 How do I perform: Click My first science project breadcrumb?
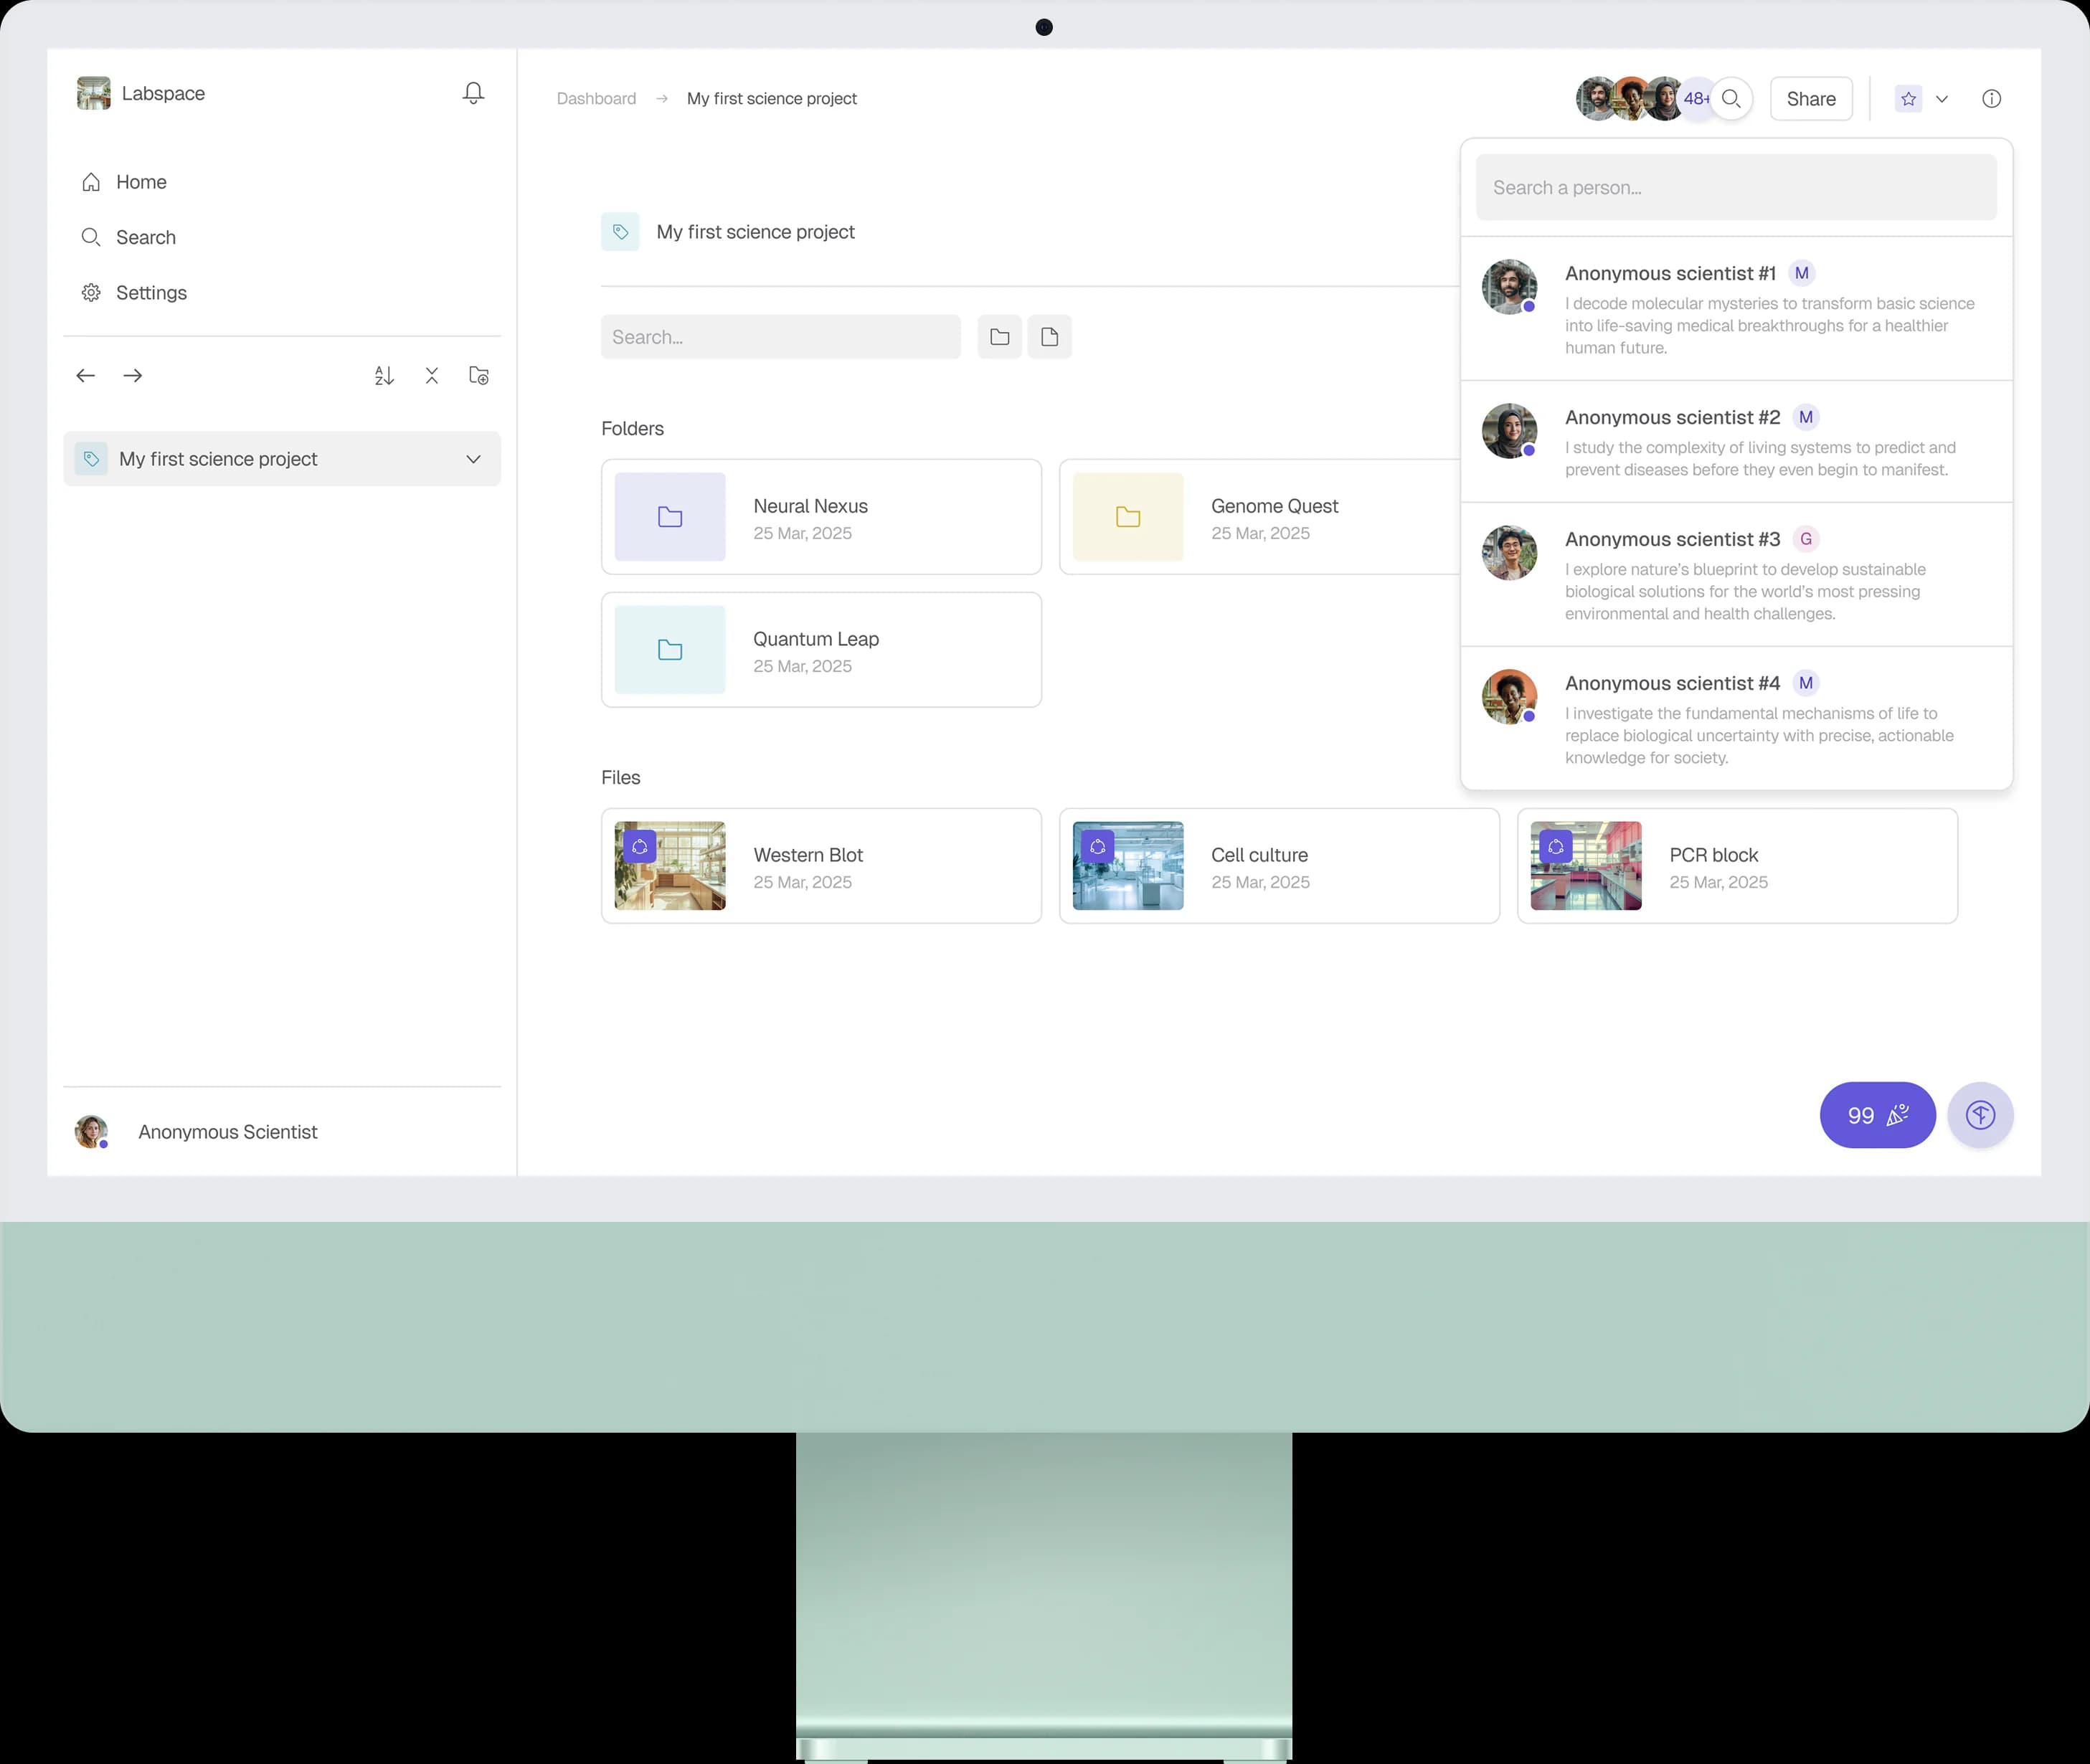tap(772, 99)
